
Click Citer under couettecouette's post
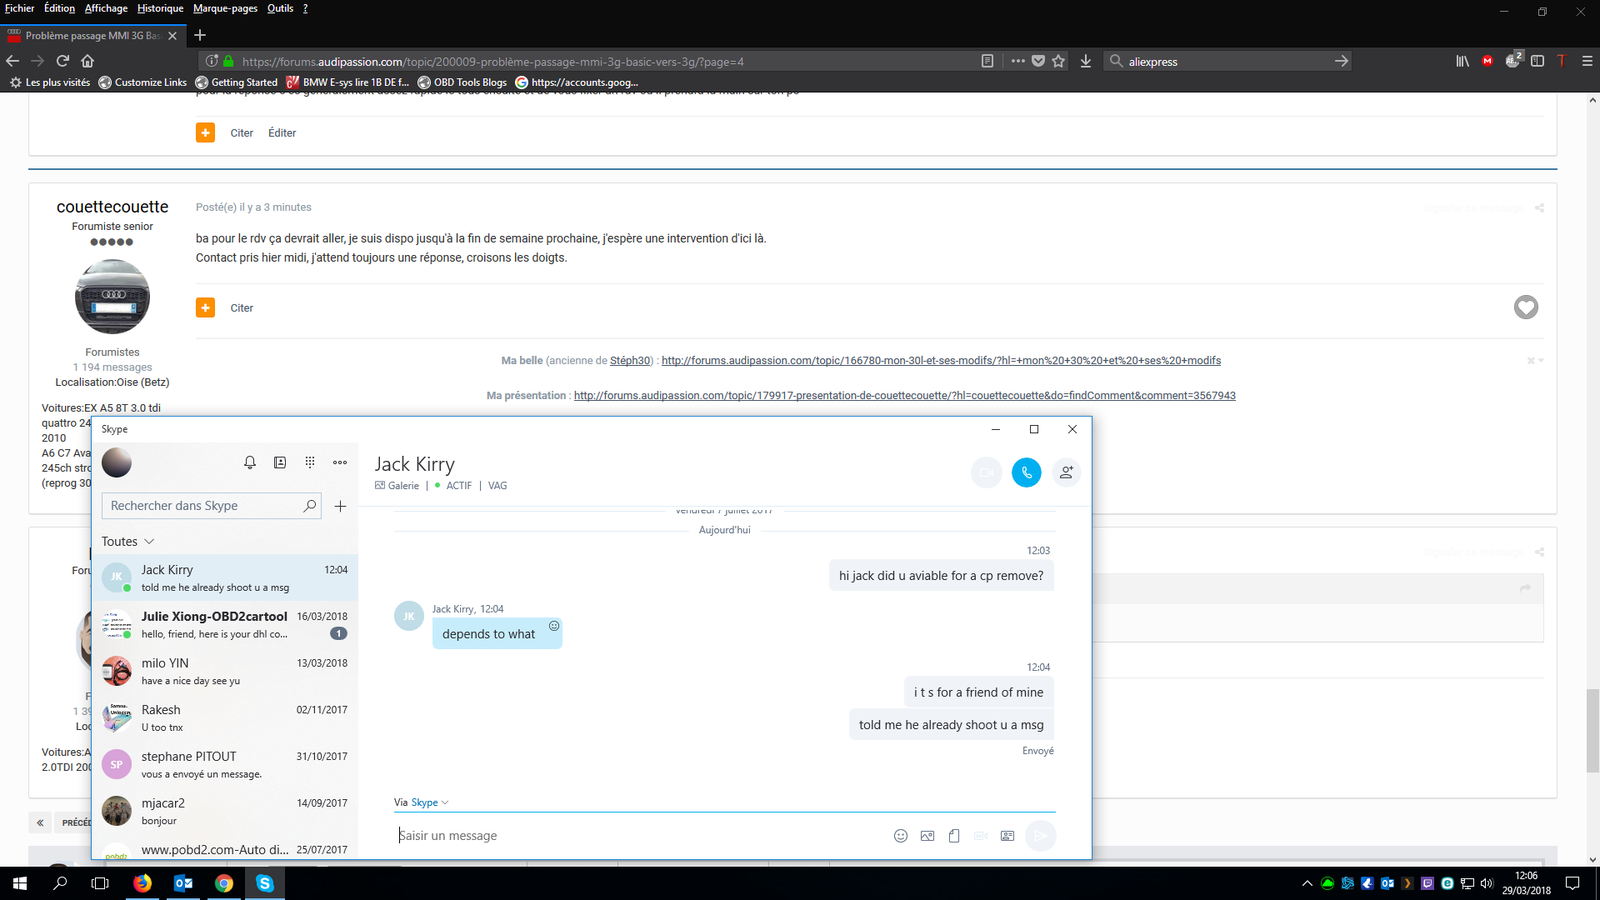coord(241,308)
